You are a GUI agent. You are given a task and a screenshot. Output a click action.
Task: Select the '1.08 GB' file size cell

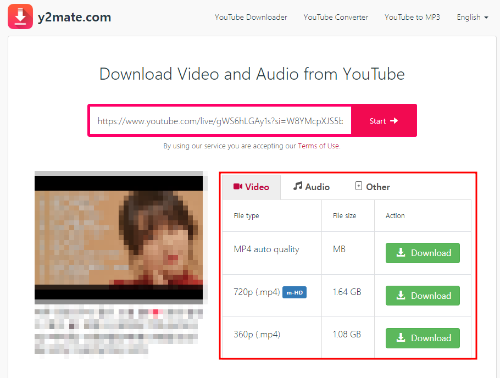click(347, 334)
